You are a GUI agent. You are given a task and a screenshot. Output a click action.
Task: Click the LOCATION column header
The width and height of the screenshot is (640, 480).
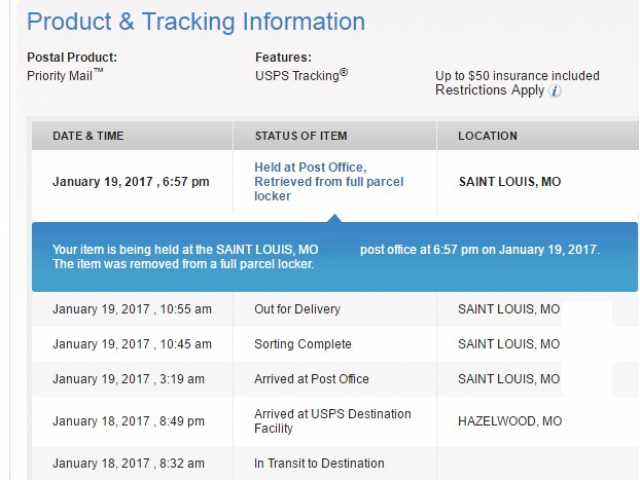click(x=487, y=136)
